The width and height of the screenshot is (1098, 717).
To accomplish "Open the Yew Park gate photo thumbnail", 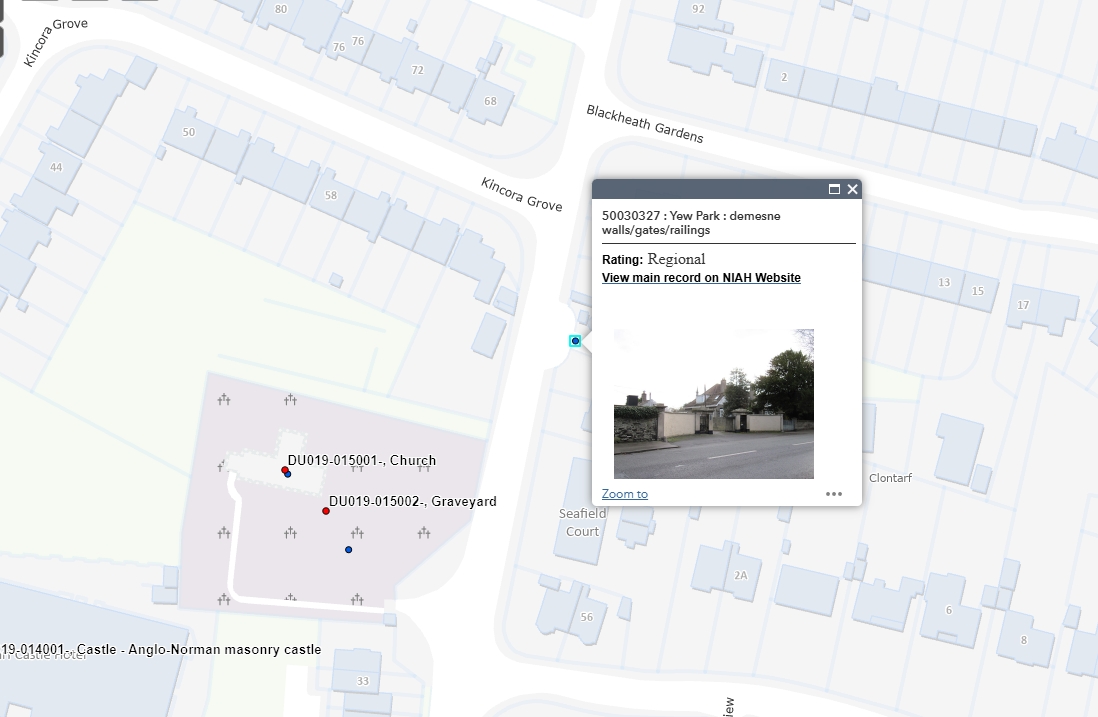I will point(713,404).
